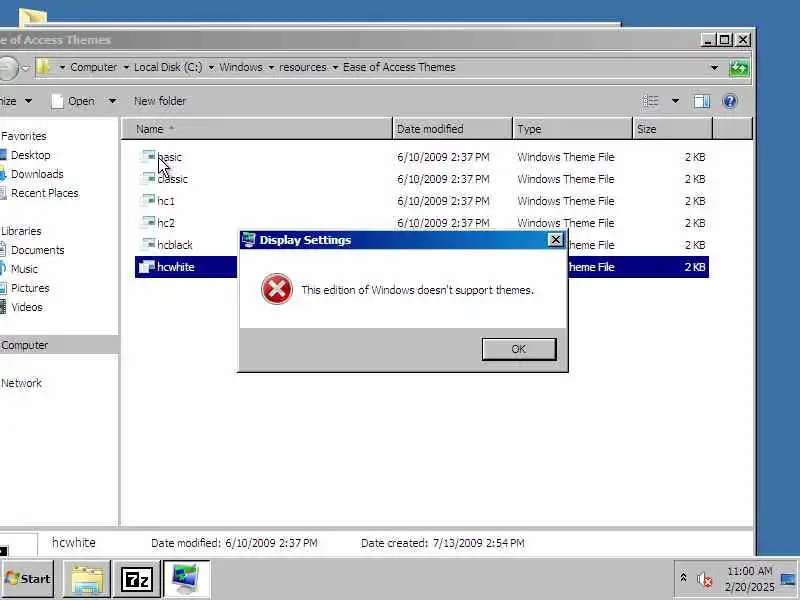The image size is (800, 600).
Task: Maximize the Ease of Access Themes window
Action: [724, 39]
